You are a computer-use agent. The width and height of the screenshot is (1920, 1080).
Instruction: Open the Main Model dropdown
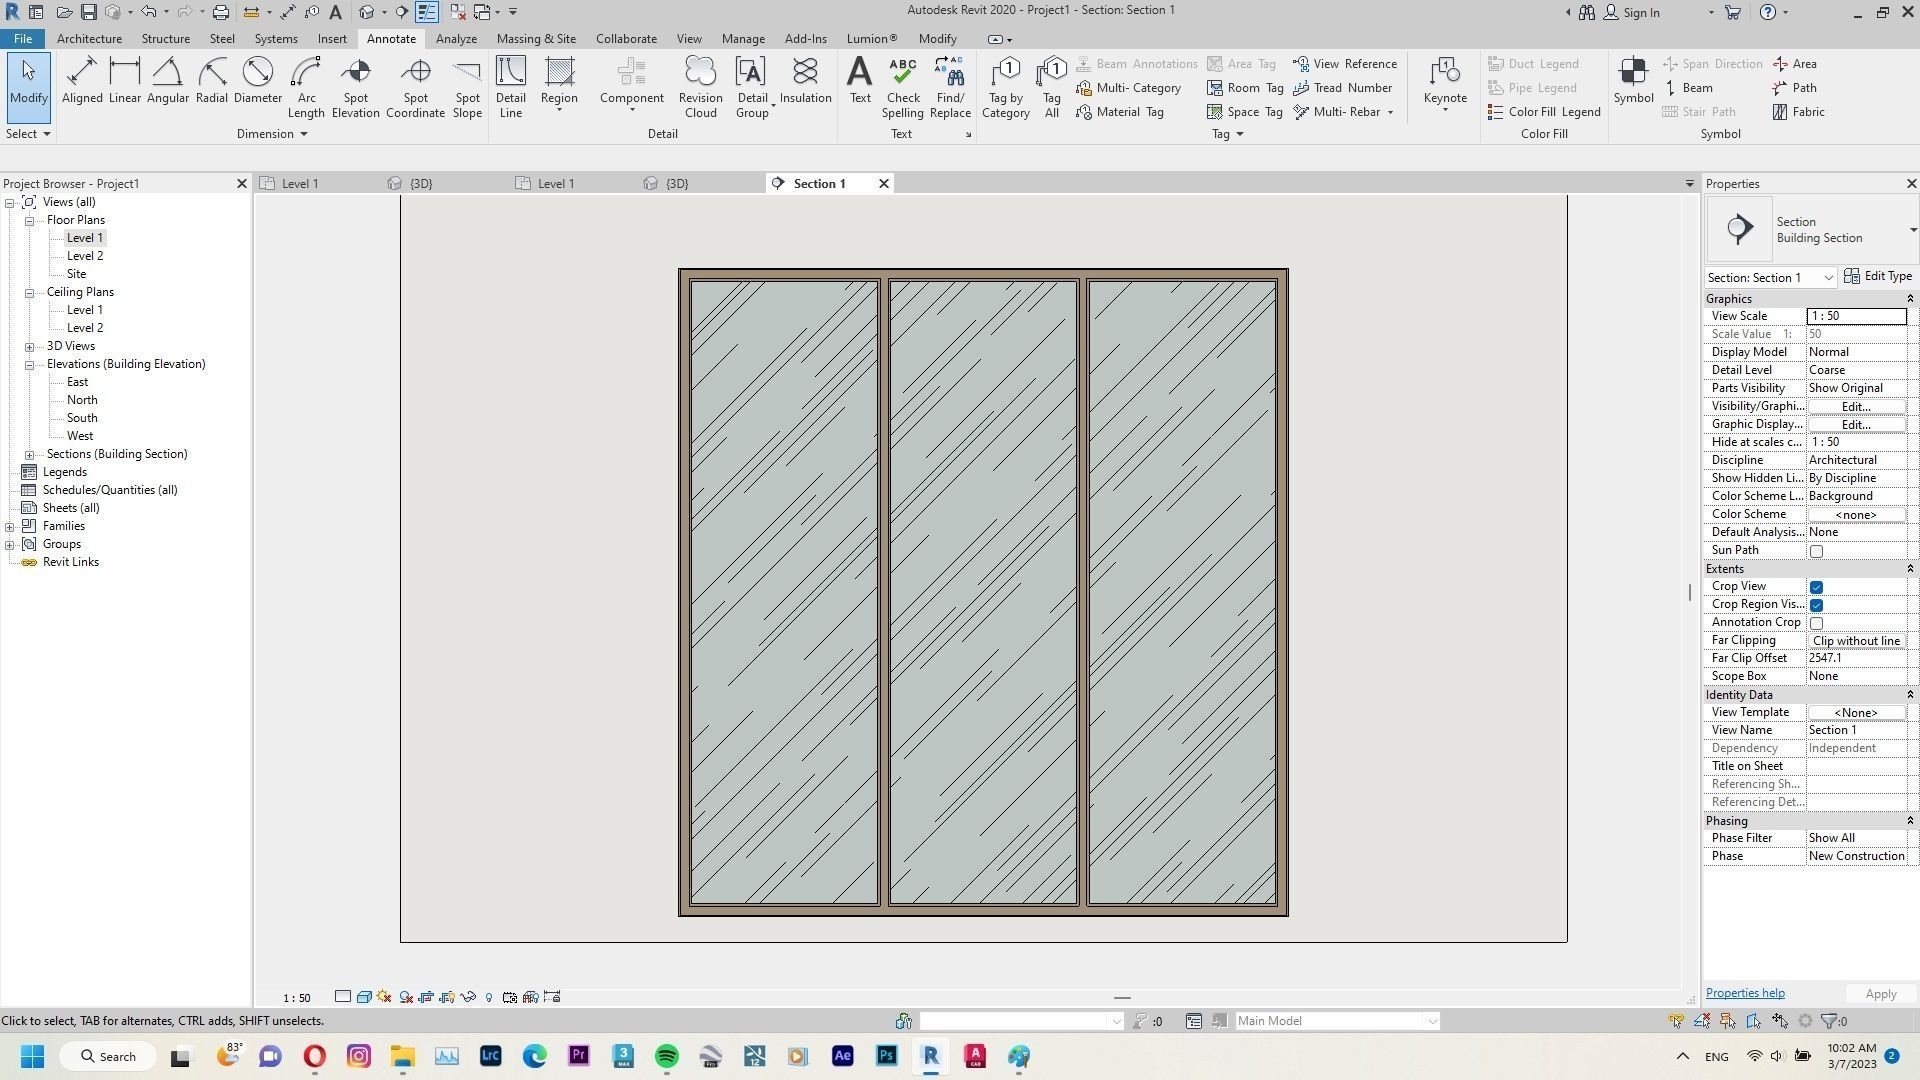pyautogui.click(x=1434, y=1020)
